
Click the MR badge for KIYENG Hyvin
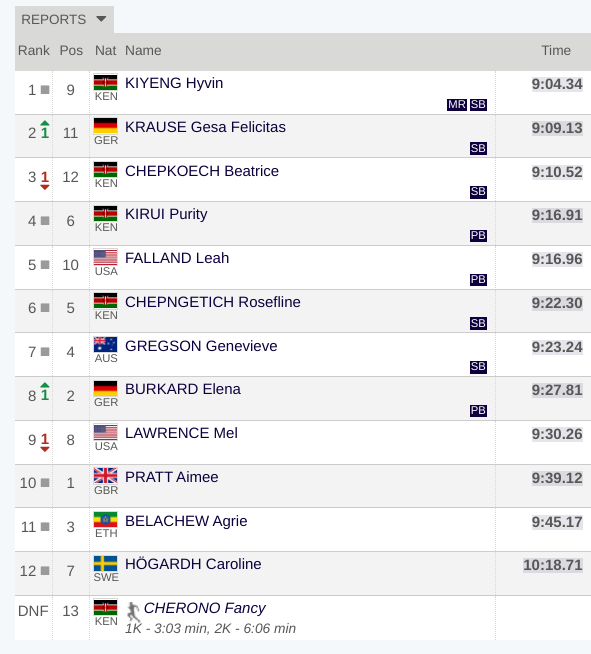(x=457, y=105)
